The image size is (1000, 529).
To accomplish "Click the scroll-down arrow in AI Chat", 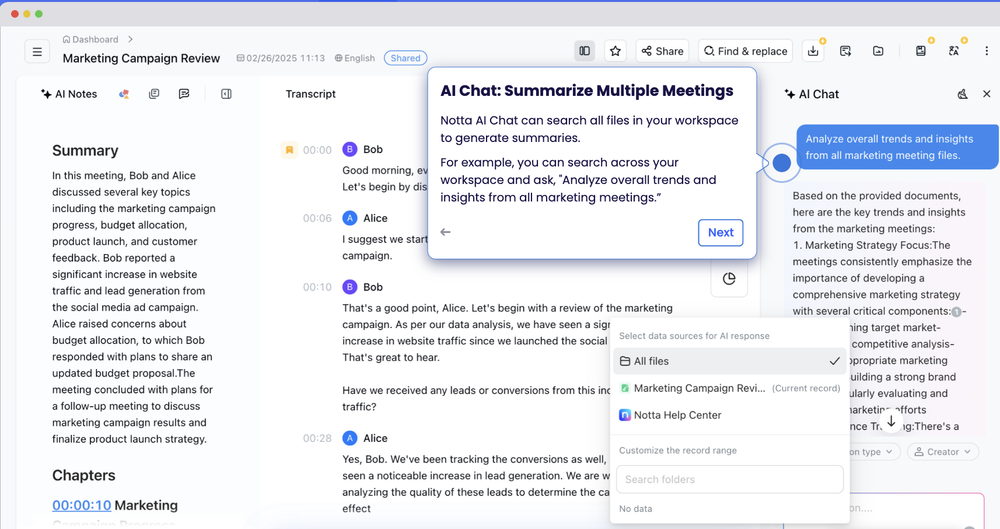I will point(891,422).
